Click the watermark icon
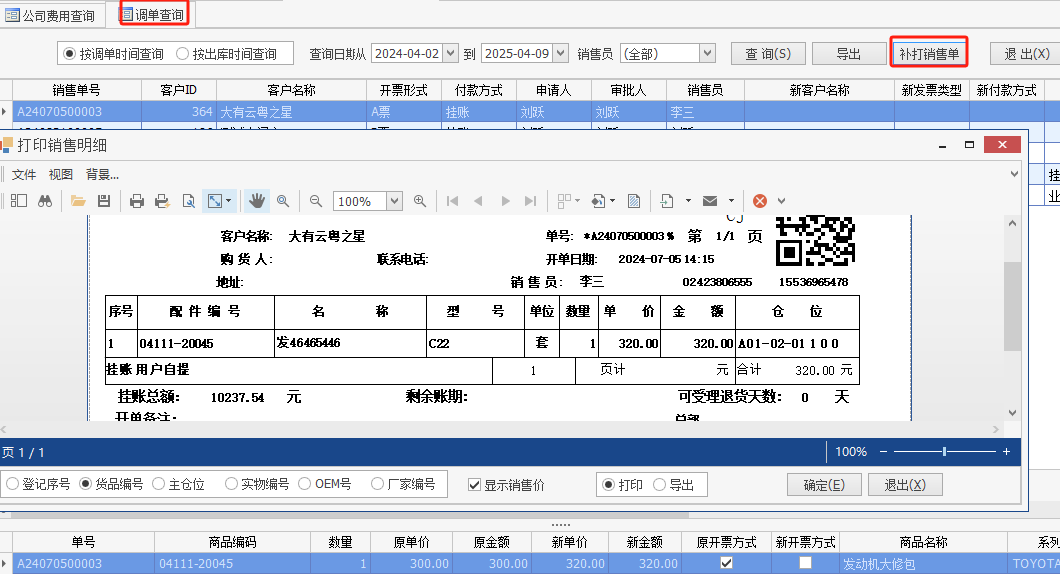1060x584 pixels. point(633,201)
